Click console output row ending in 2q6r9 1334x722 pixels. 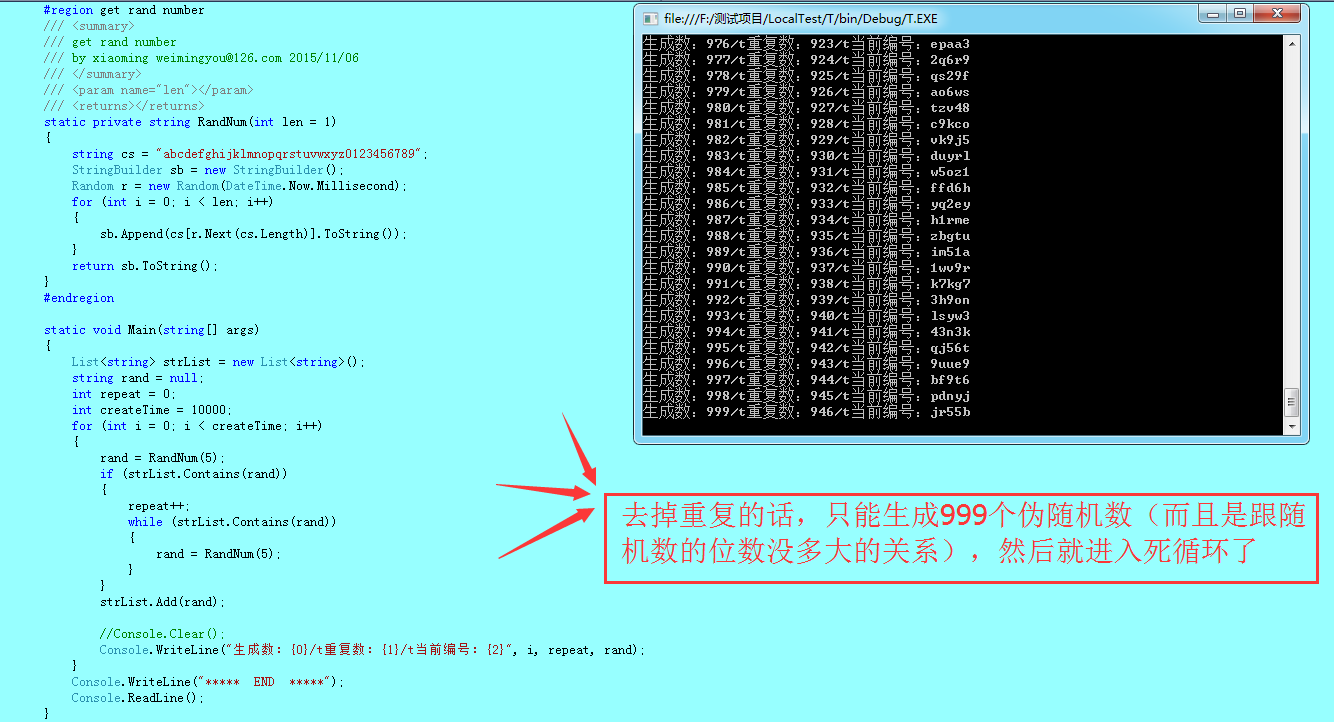[806, 60]
